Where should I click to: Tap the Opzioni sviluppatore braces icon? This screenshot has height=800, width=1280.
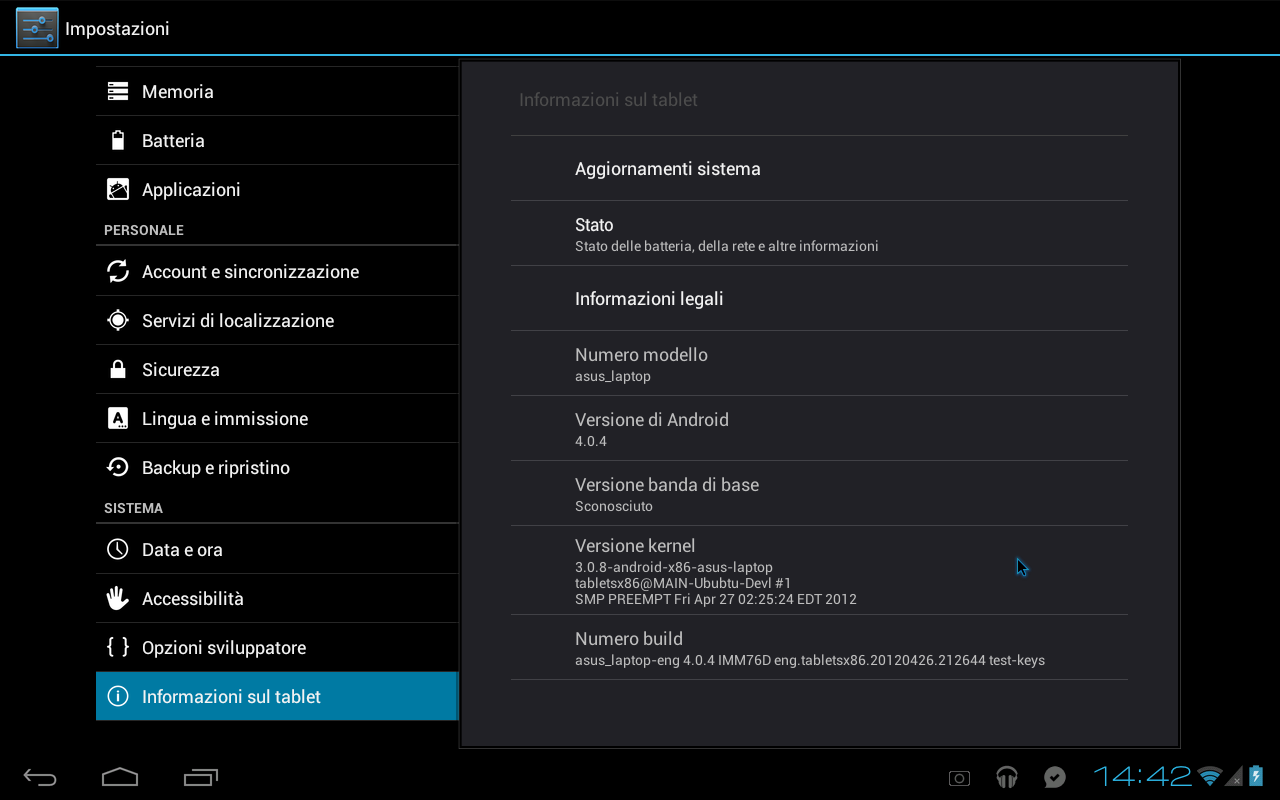click(117, 647)
